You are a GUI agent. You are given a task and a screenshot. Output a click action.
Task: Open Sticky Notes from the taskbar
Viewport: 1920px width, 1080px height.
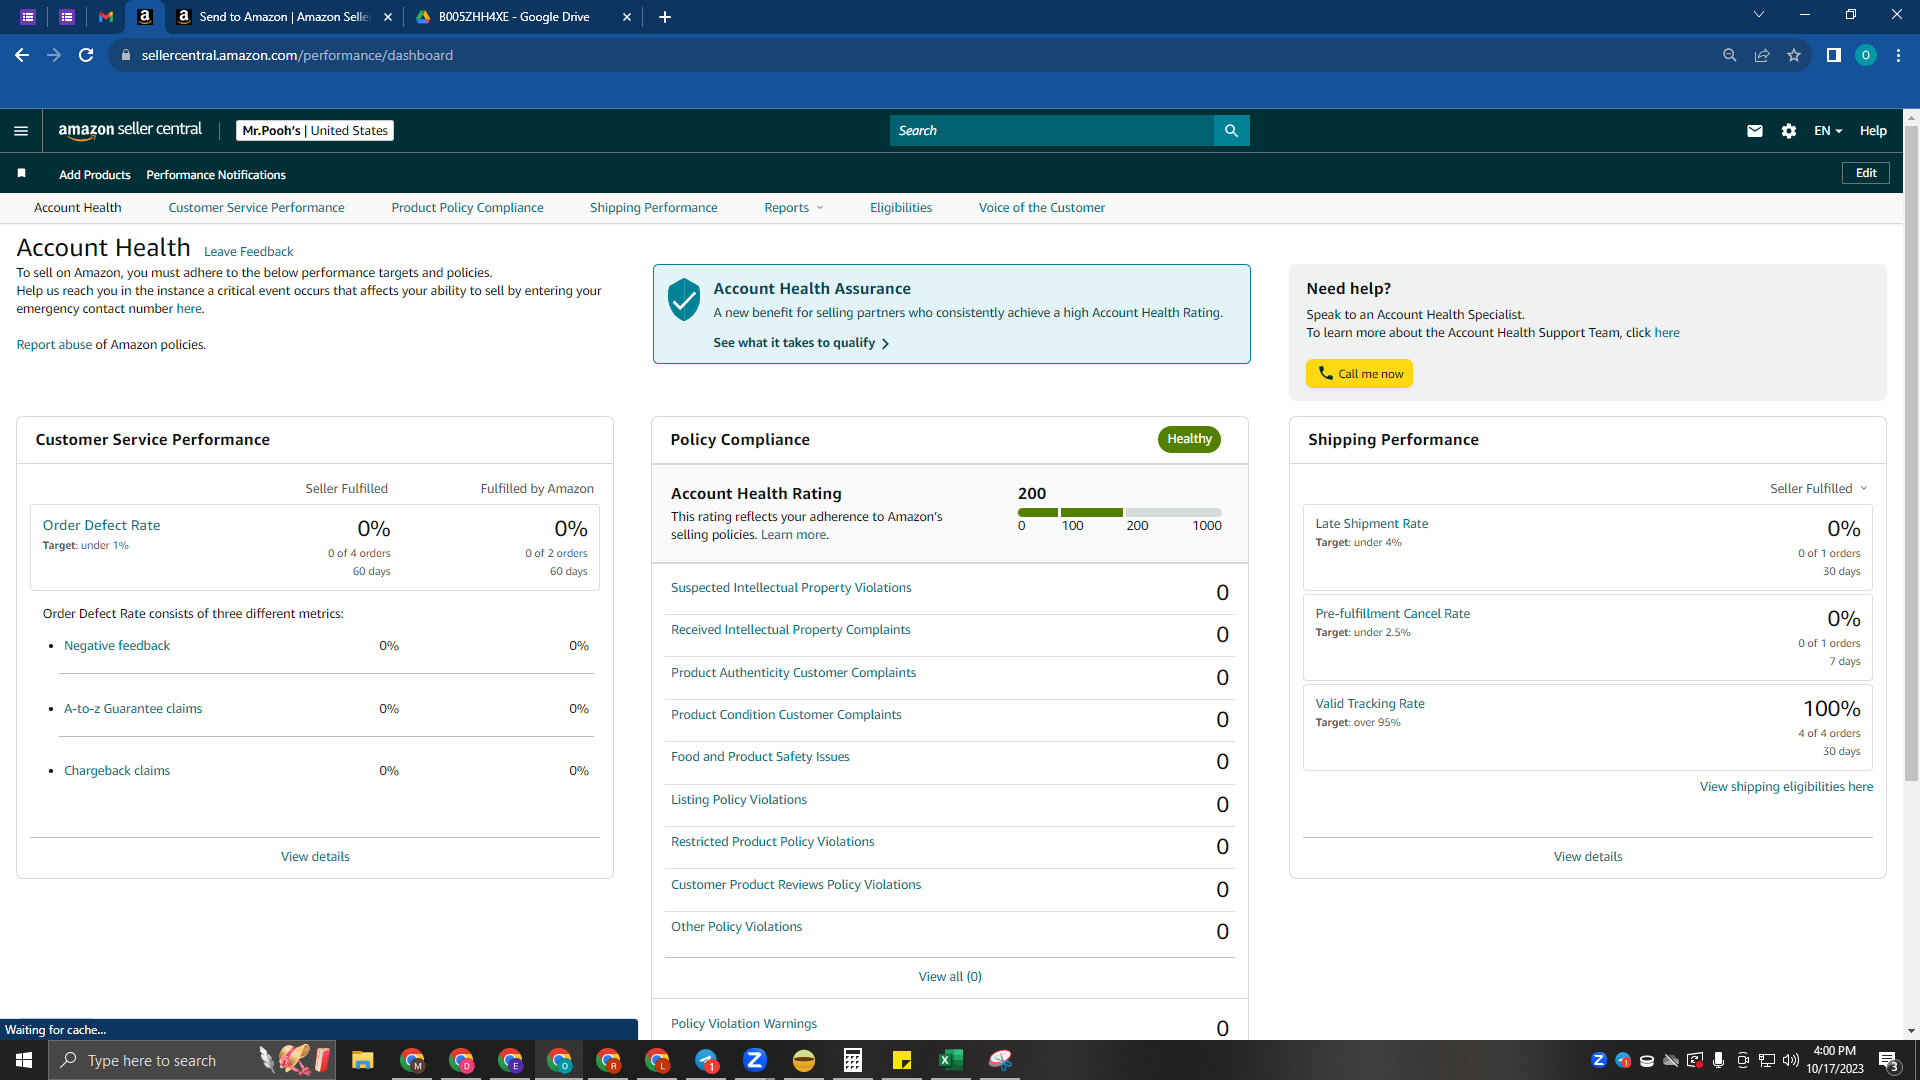pos(902,1060)
